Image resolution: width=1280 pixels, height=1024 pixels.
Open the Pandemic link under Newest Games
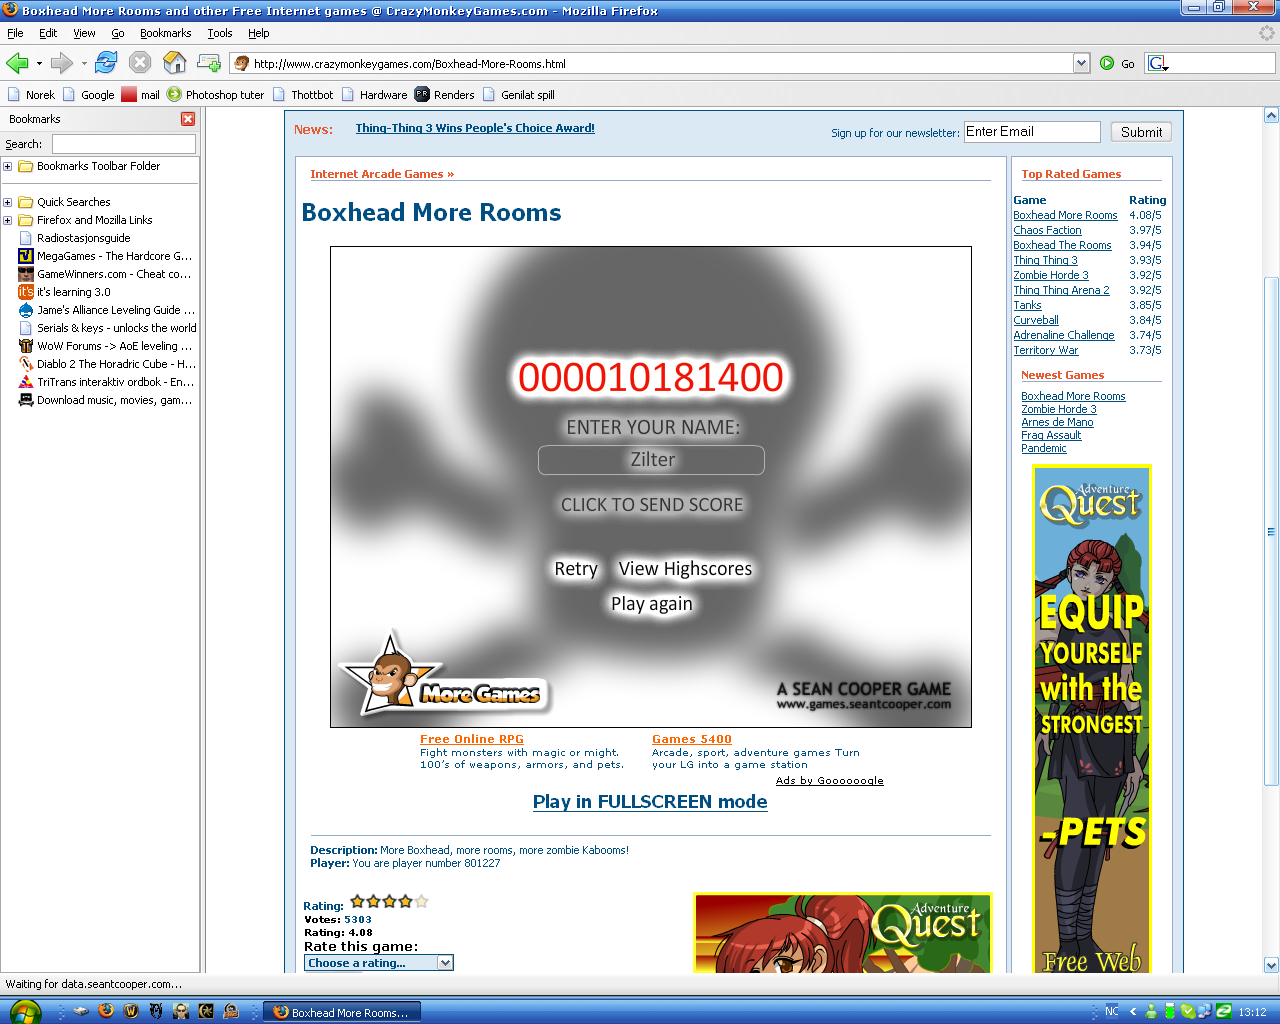[1044, 448]
